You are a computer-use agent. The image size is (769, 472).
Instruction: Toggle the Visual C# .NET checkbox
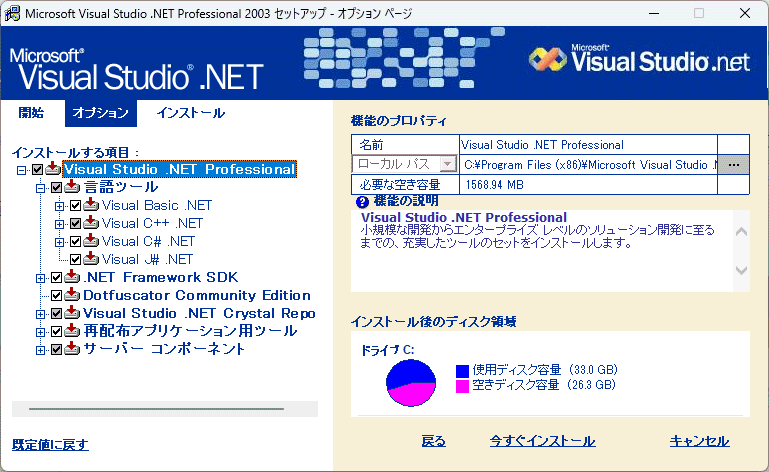click(x=76, y=242)
